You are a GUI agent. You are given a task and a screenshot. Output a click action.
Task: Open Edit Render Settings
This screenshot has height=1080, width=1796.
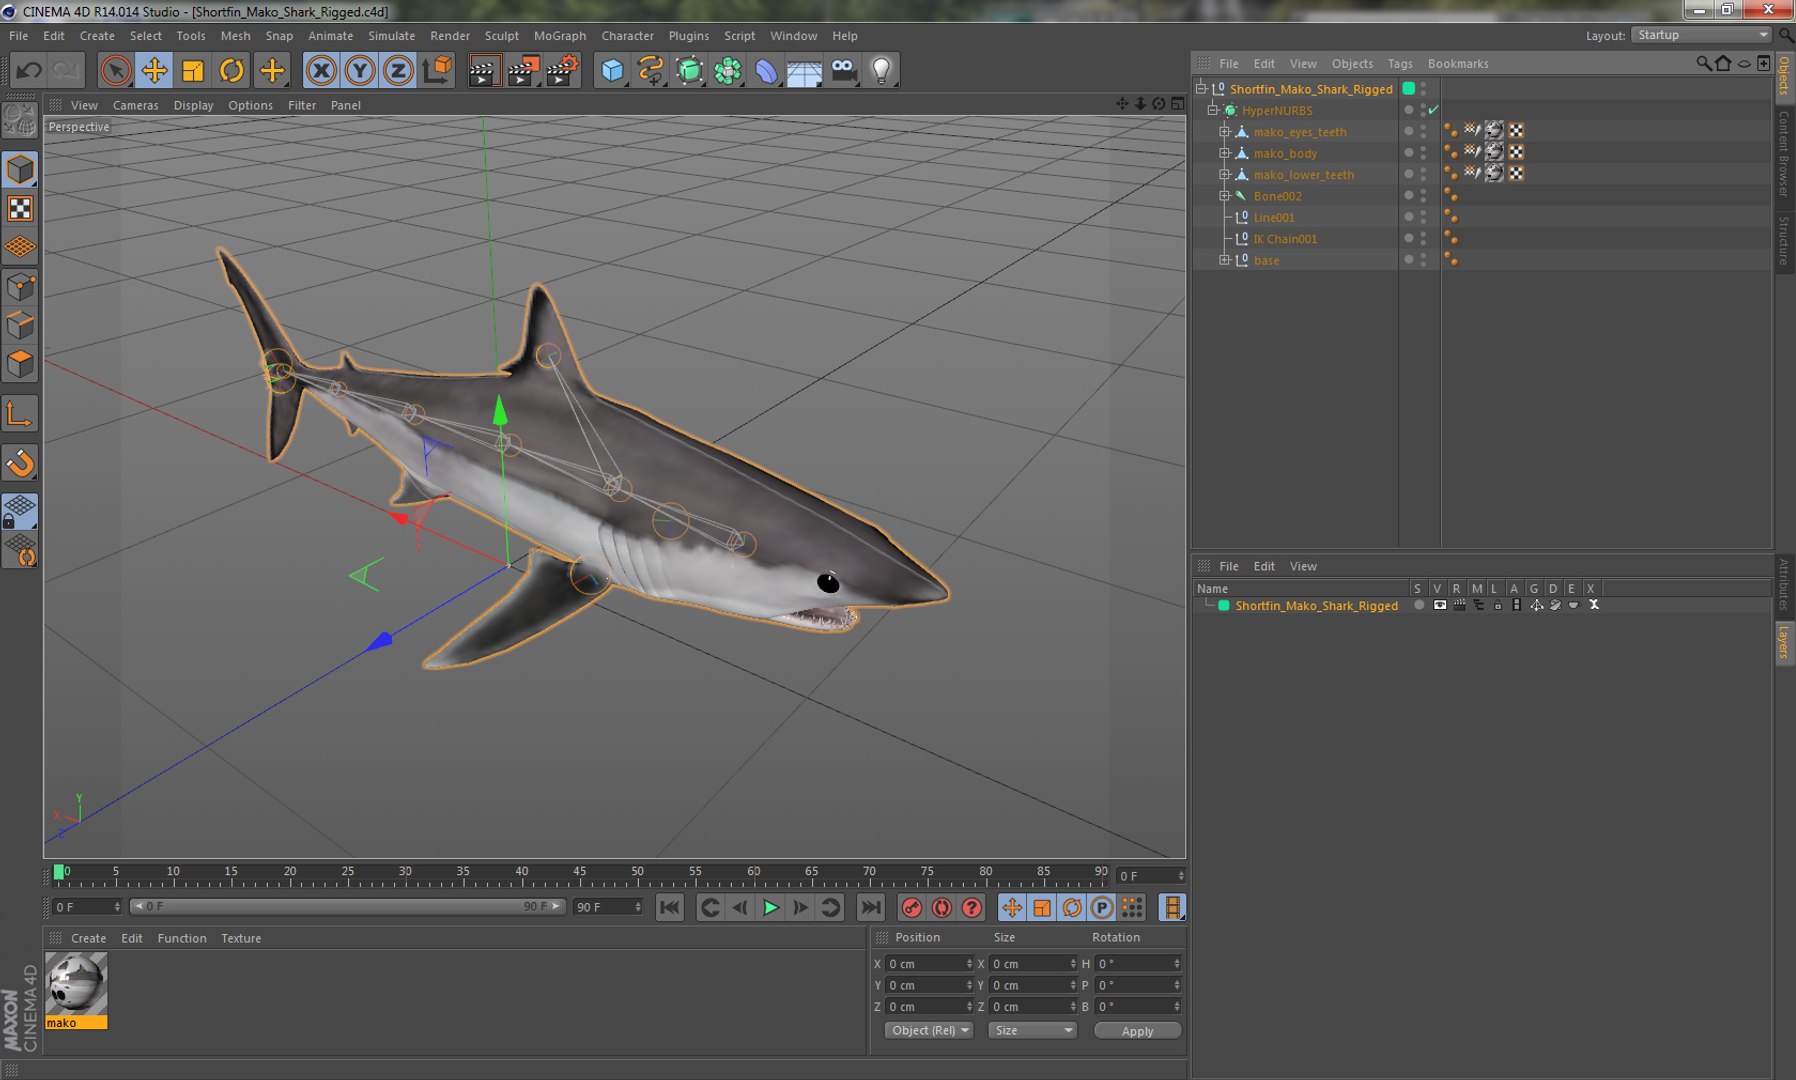point(562,70)
